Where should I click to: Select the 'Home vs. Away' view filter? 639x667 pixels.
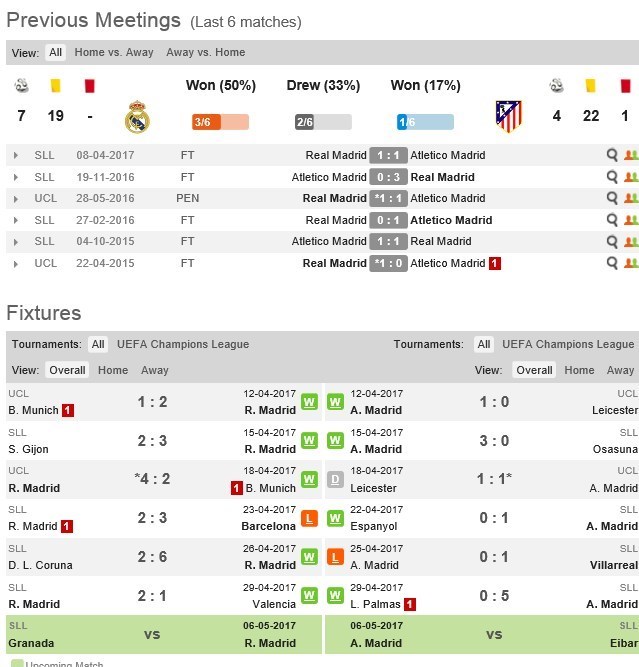click(114, 52)
